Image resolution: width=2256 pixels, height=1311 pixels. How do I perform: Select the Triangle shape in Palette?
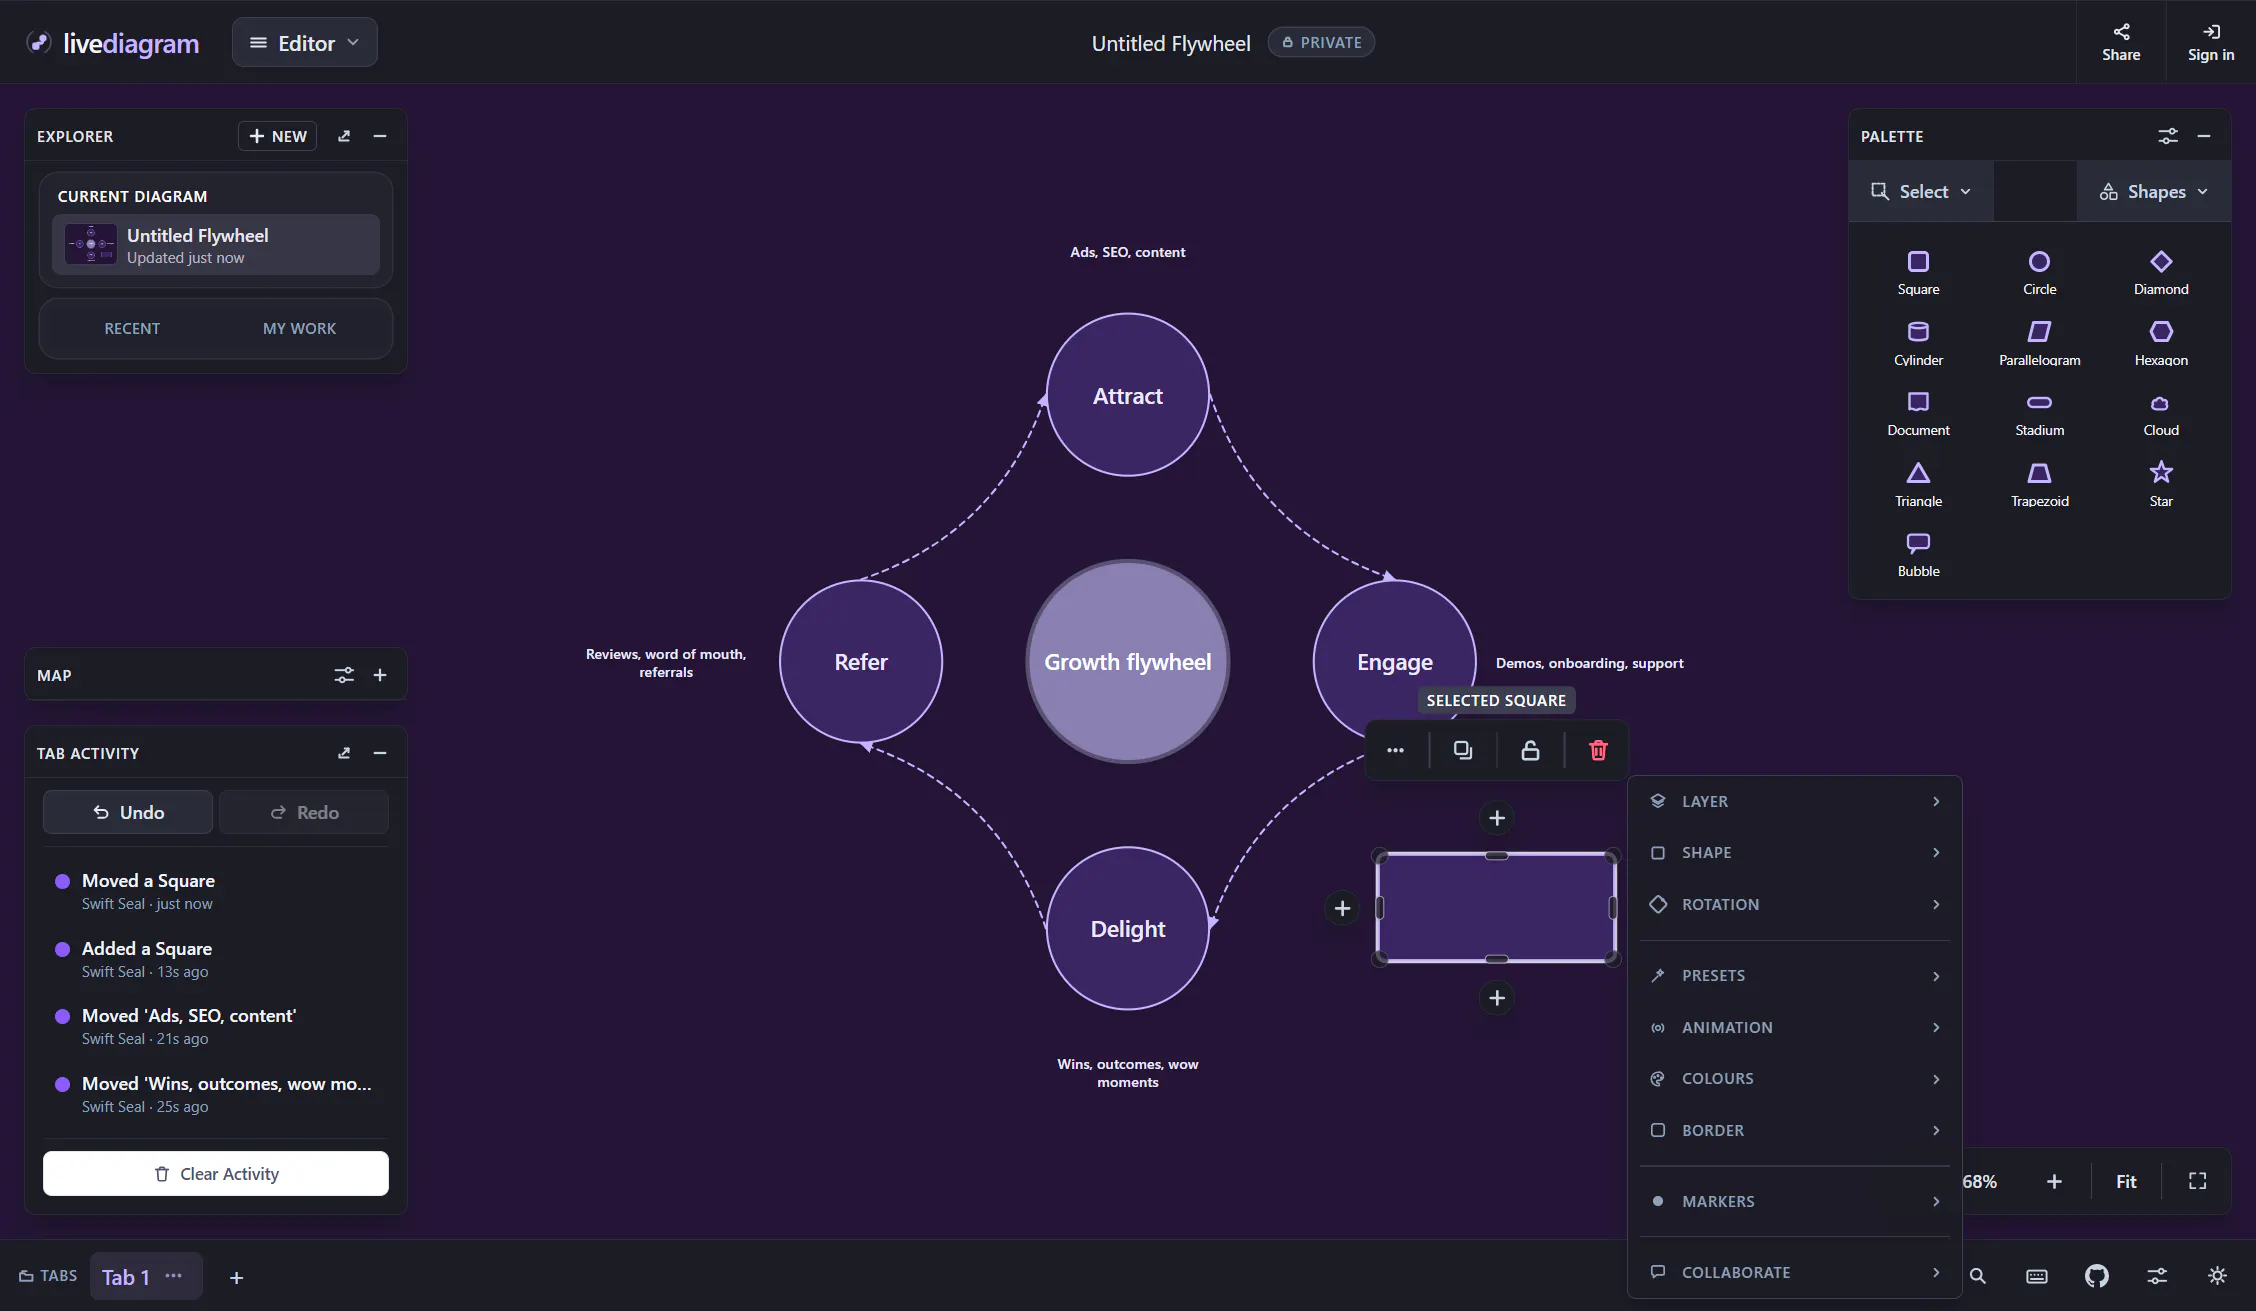tap(1918, 484)
